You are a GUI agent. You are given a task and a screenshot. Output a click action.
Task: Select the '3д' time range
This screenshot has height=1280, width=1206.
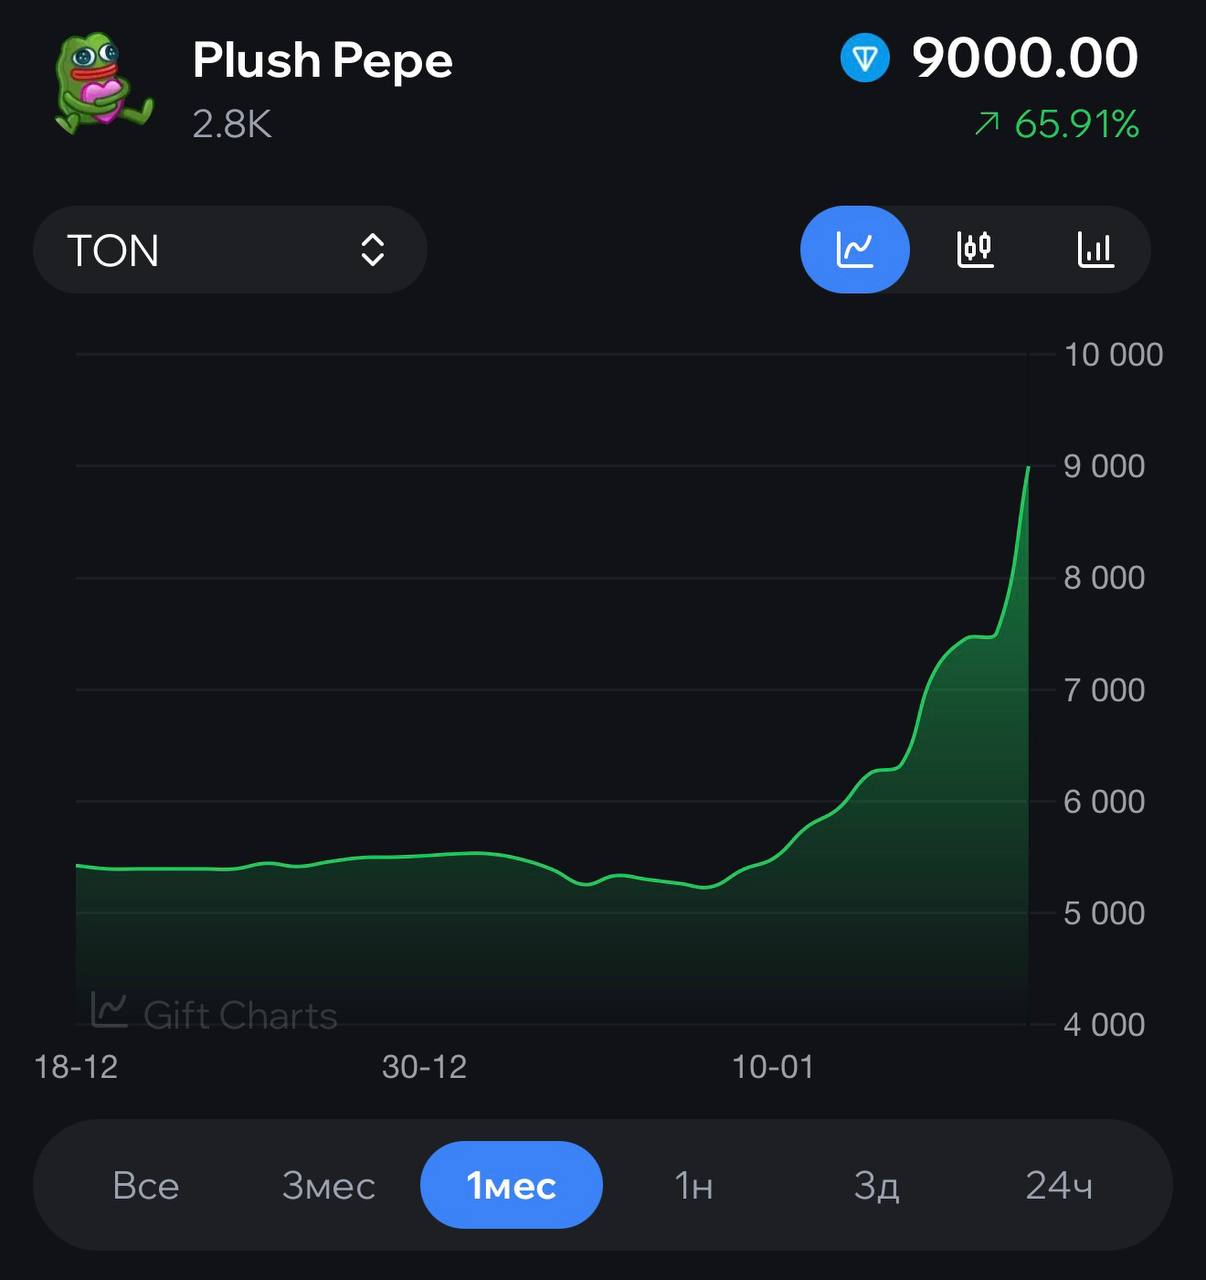pos(876,1186)
